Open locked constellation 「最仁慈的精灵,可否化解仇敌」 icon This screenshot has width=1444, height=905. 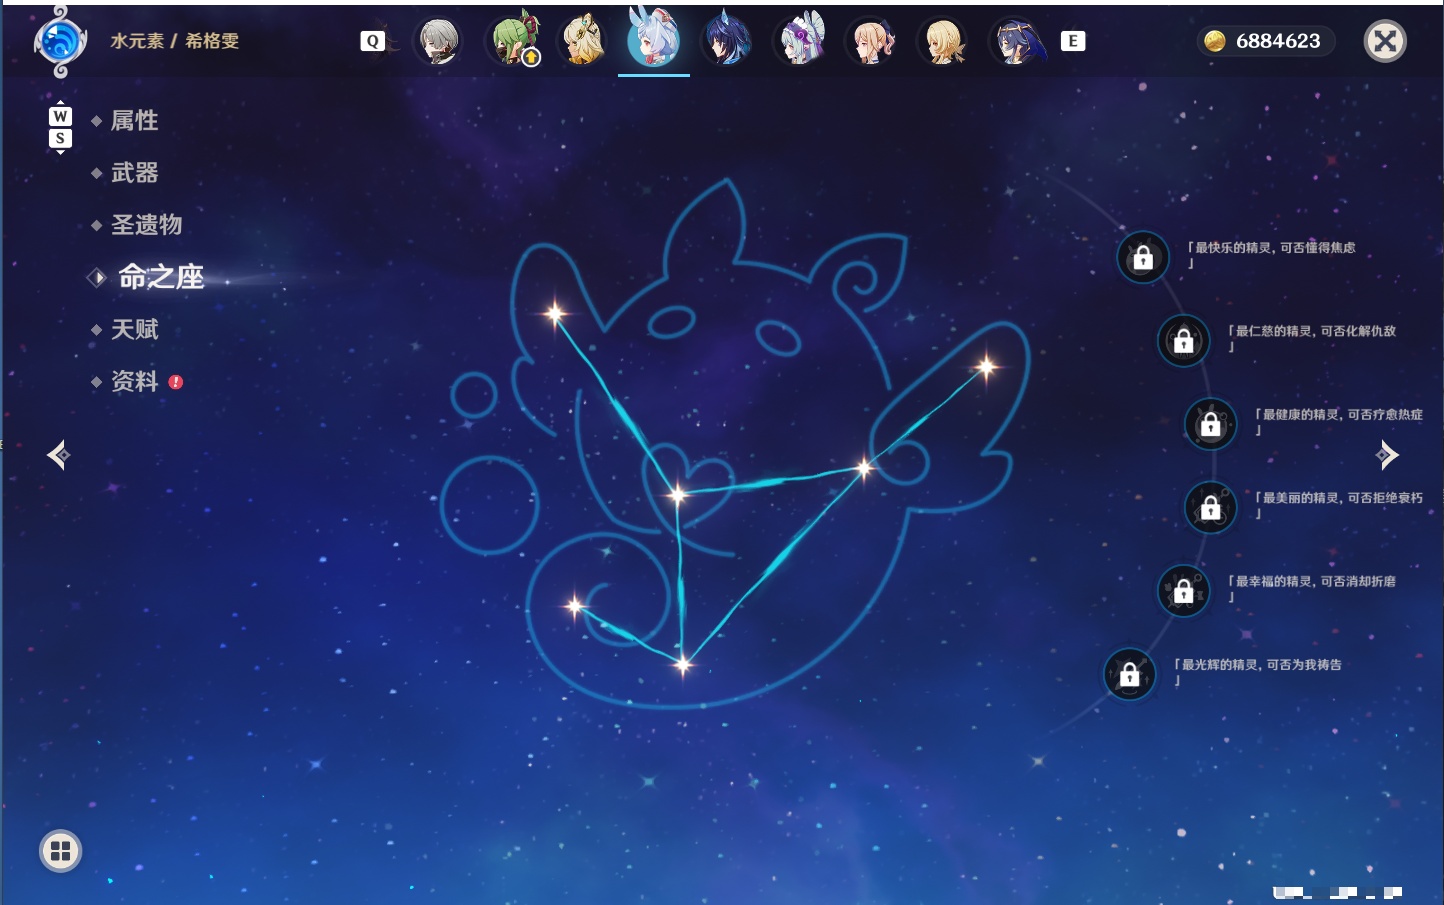[1183, 340]
